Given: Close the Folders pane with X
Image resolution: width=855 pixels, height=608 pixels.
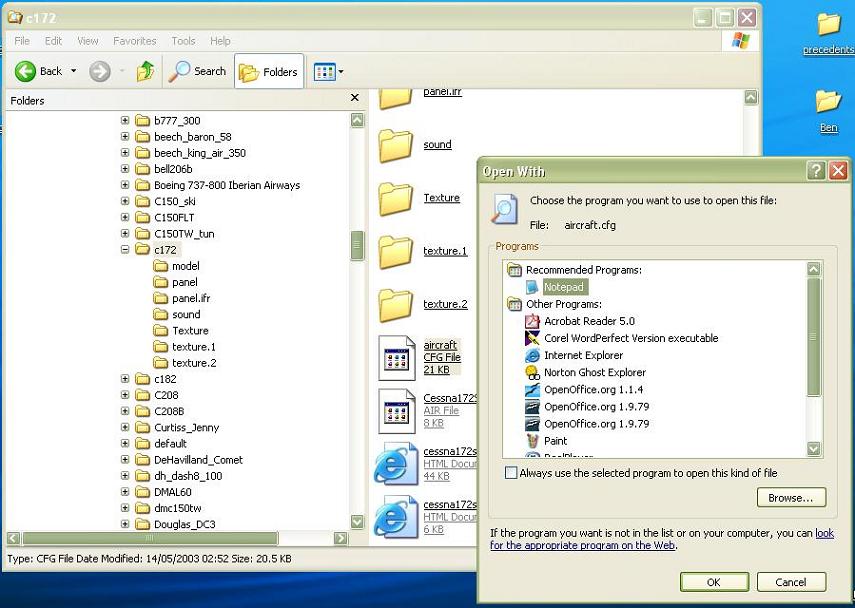Looking at the screenshot, I should [354, 99].
